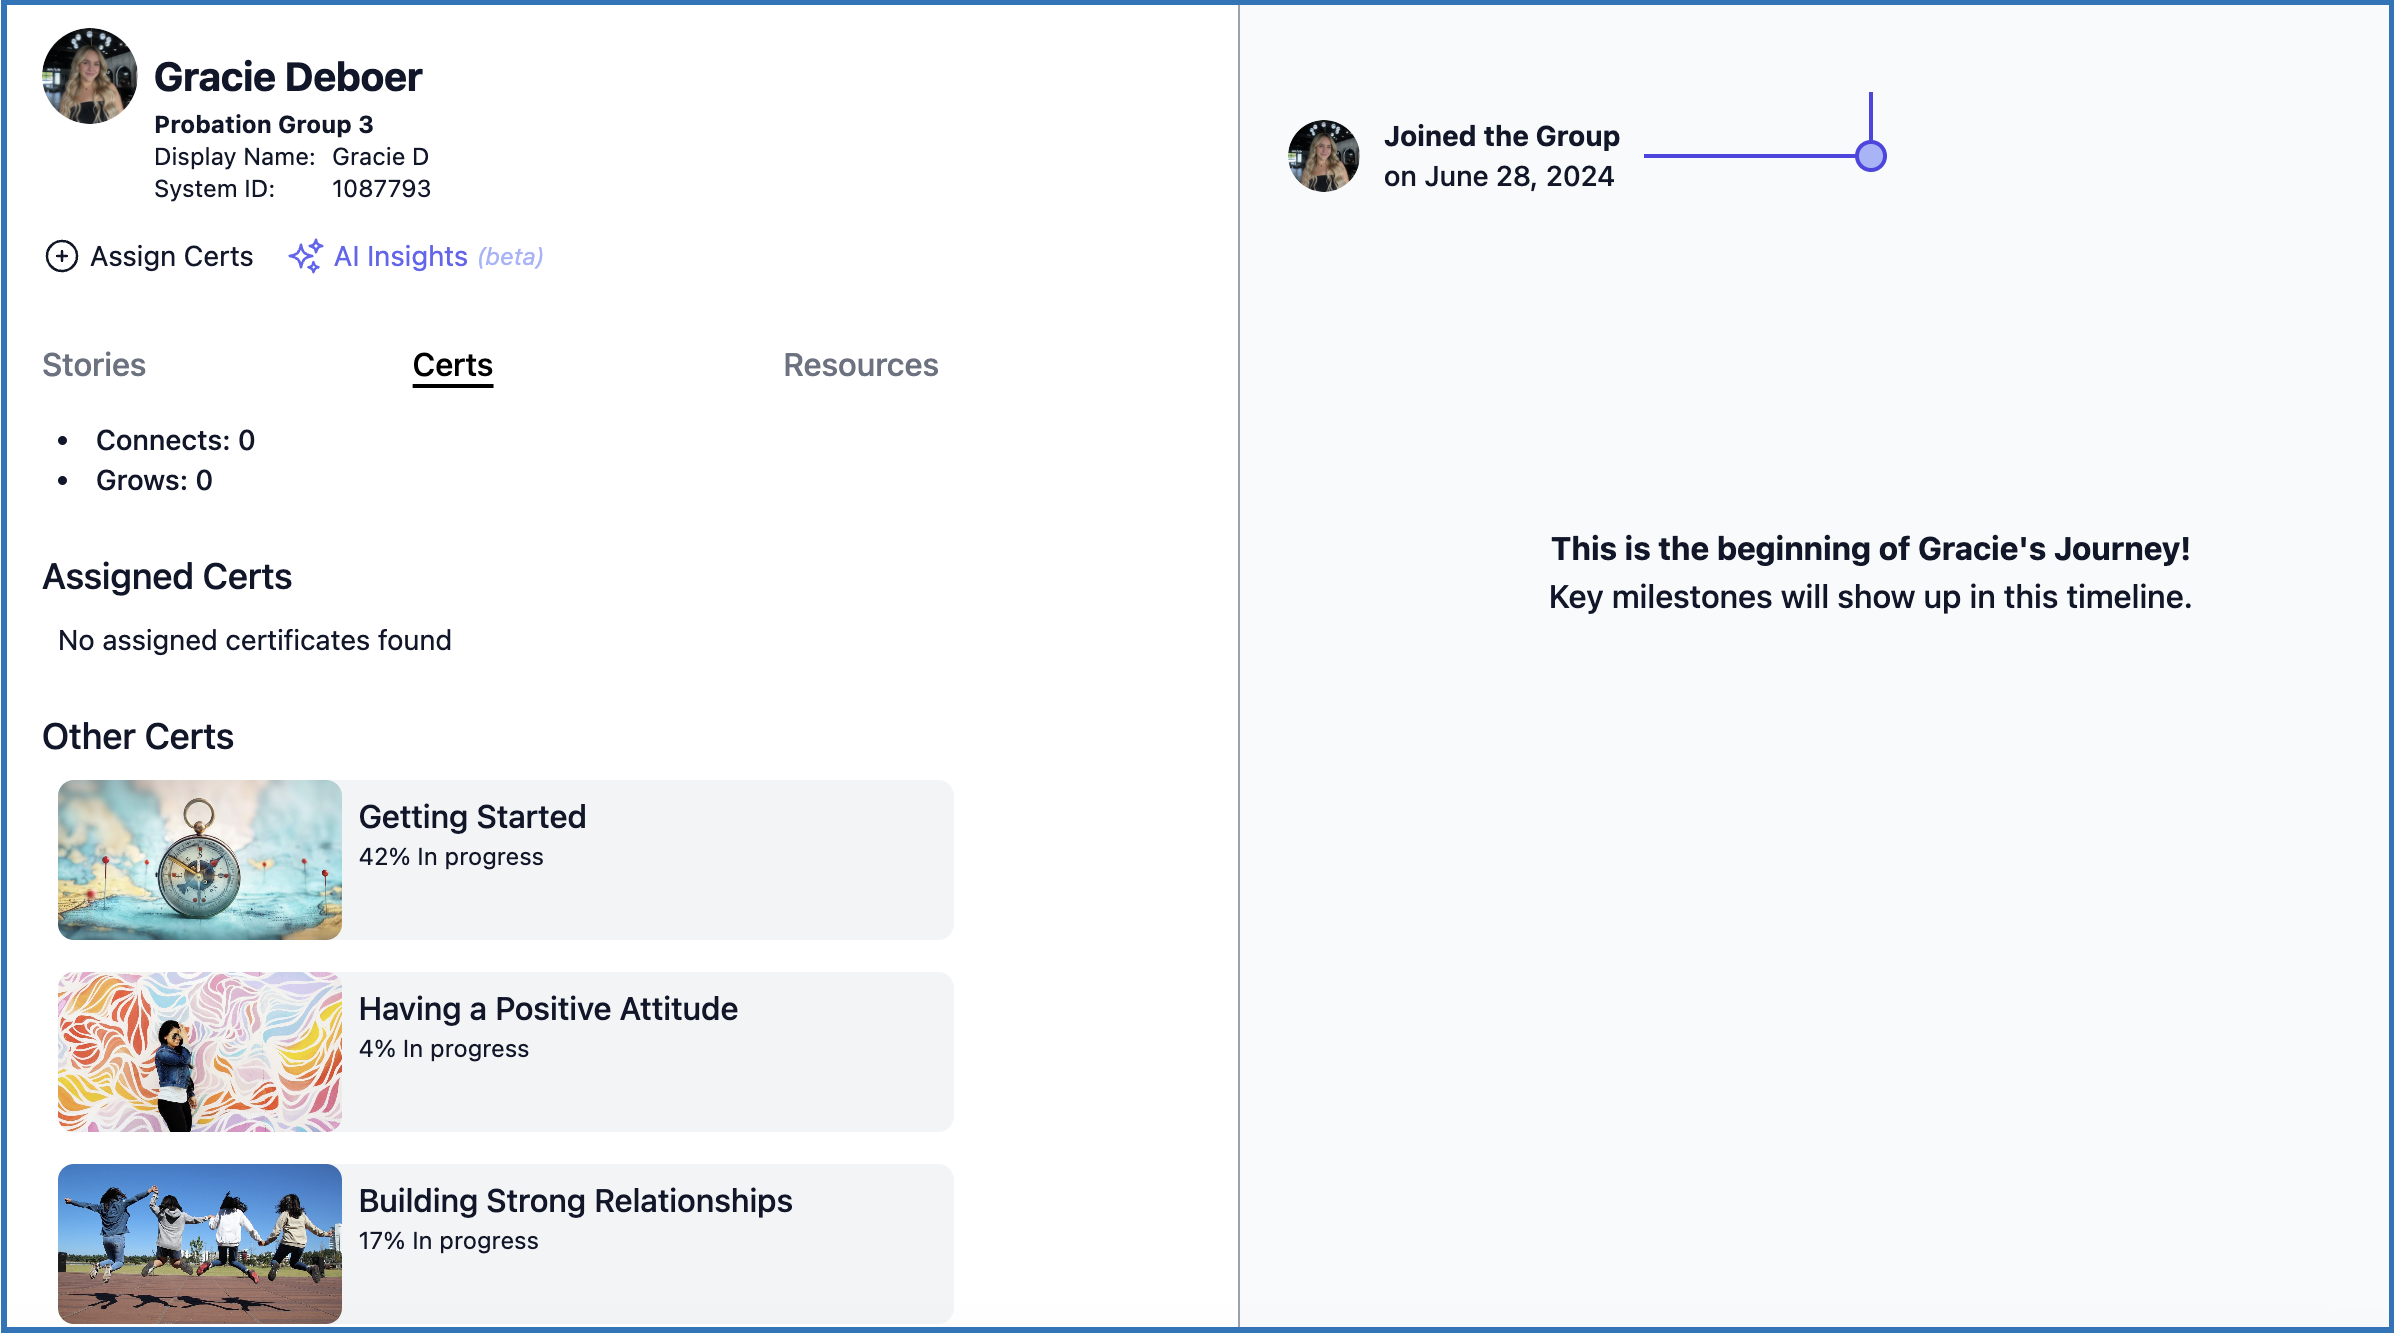The image size is (2394, 1334).
Task: Click the 42% In progress status text
Action: (451, 857)
